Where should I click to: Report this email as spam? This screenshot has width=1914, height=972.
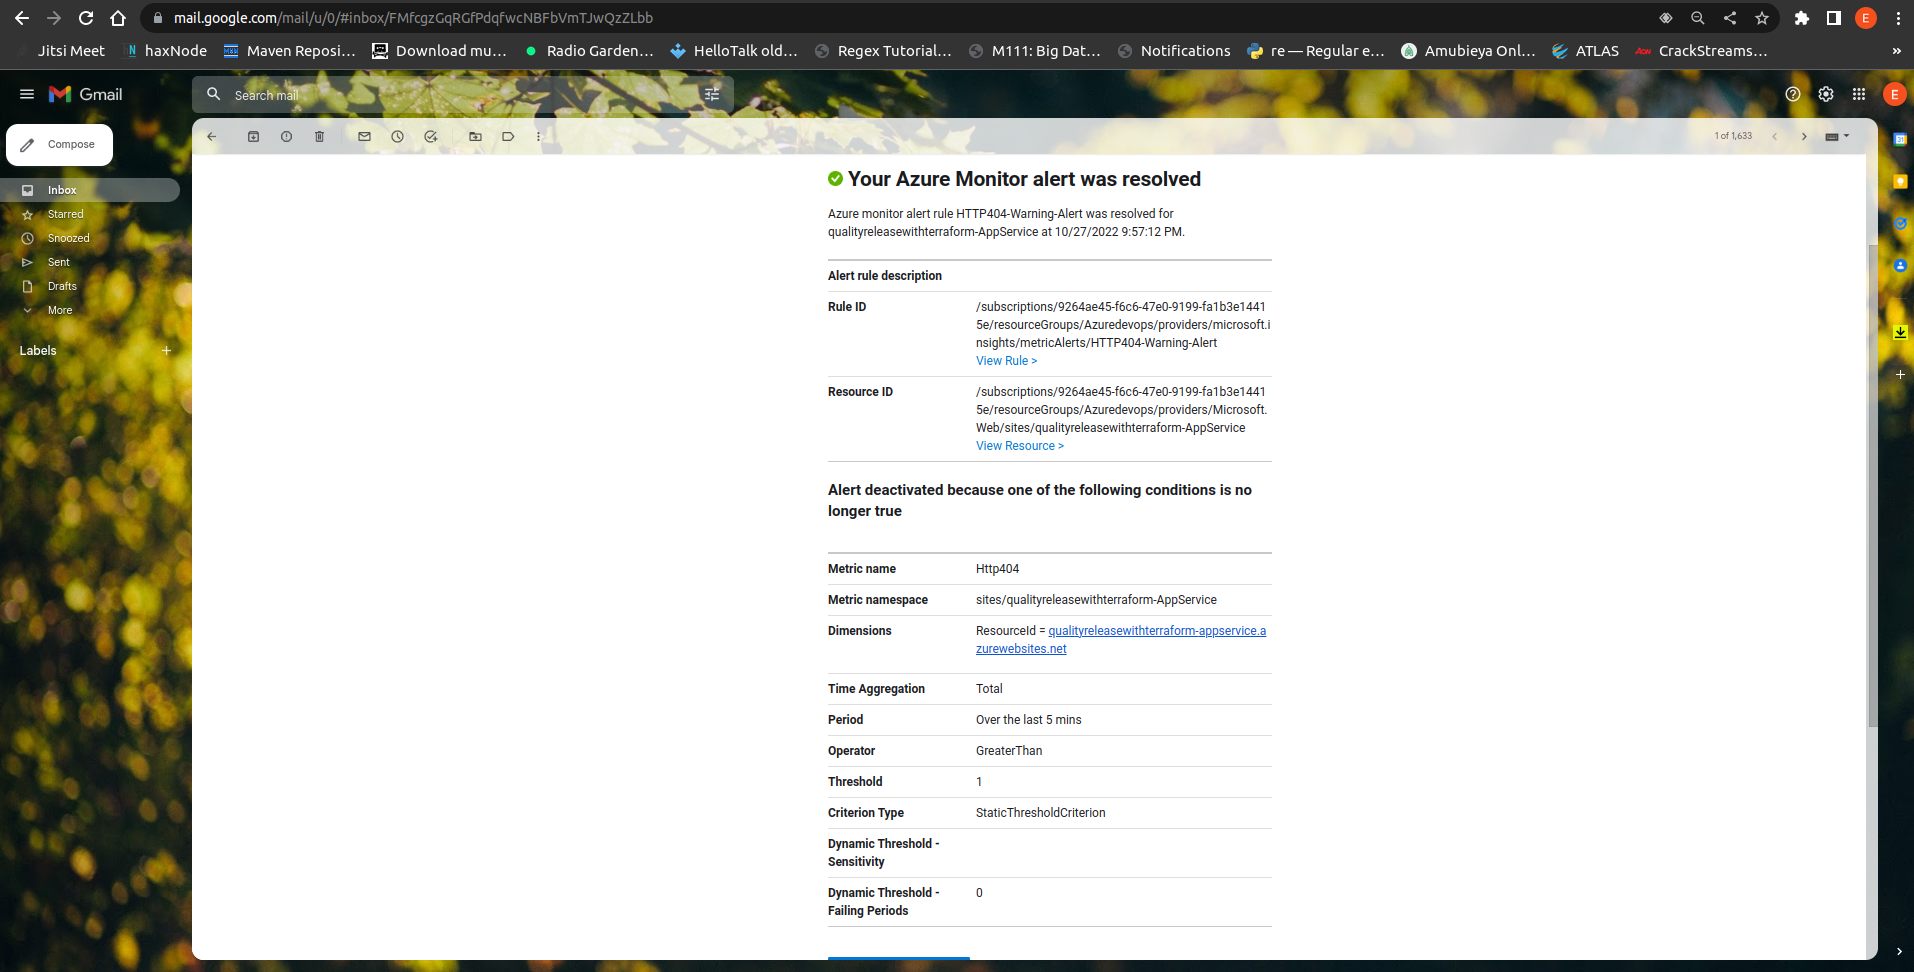point(287,136)
